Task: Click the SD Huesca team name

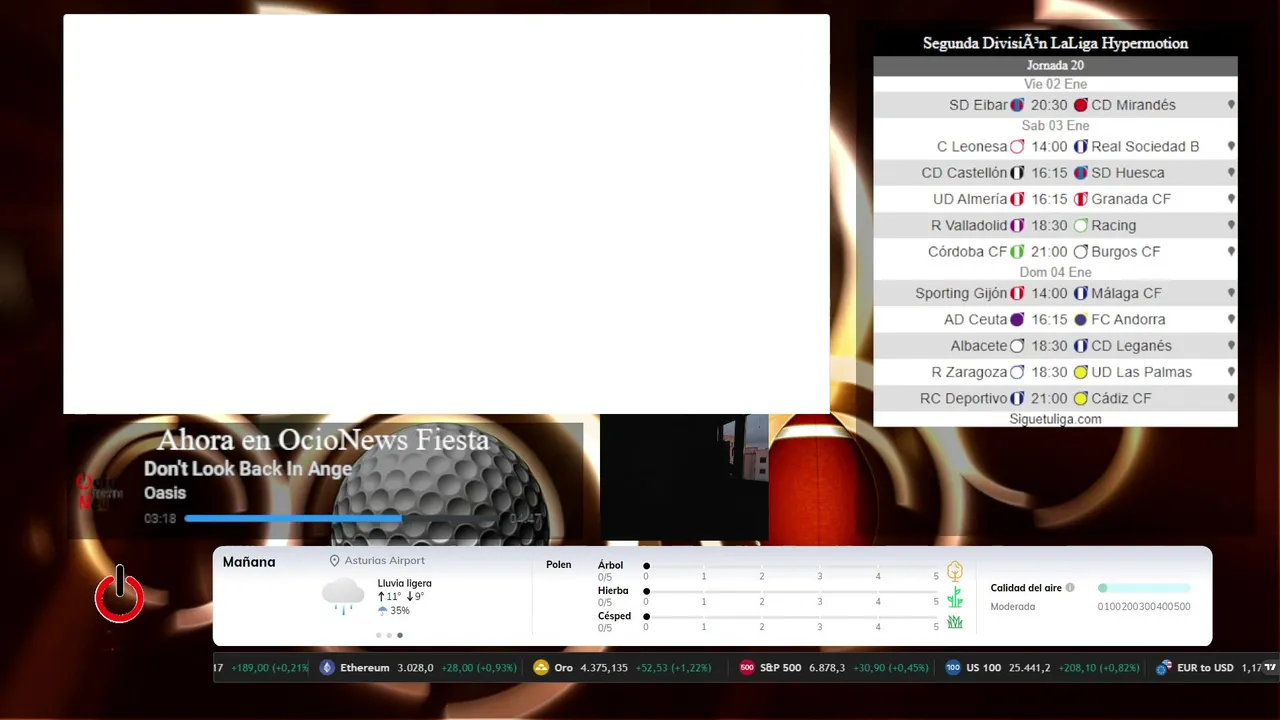Action: [x=1128, y=173]
